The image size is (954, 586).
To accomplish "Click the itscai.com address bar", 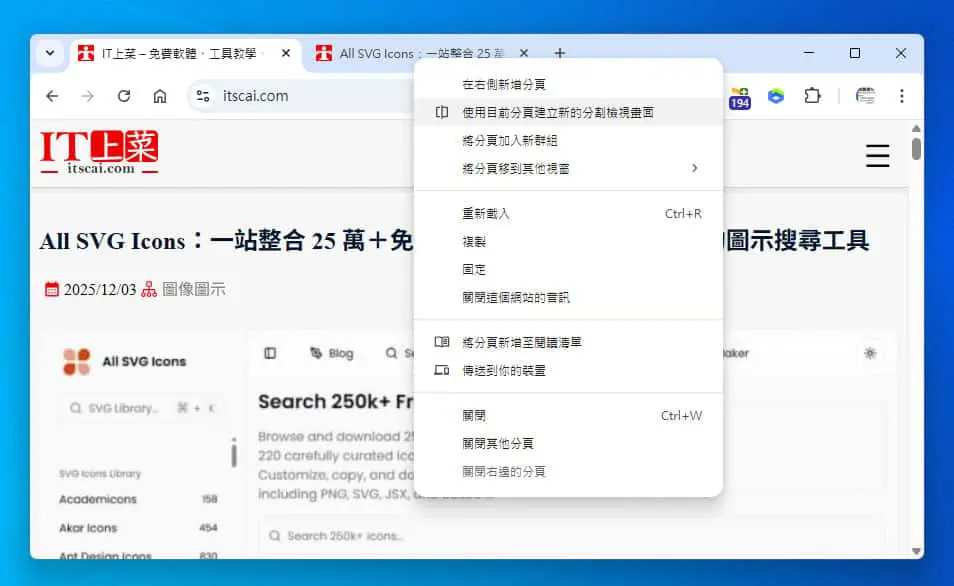I will click(304, 96).
